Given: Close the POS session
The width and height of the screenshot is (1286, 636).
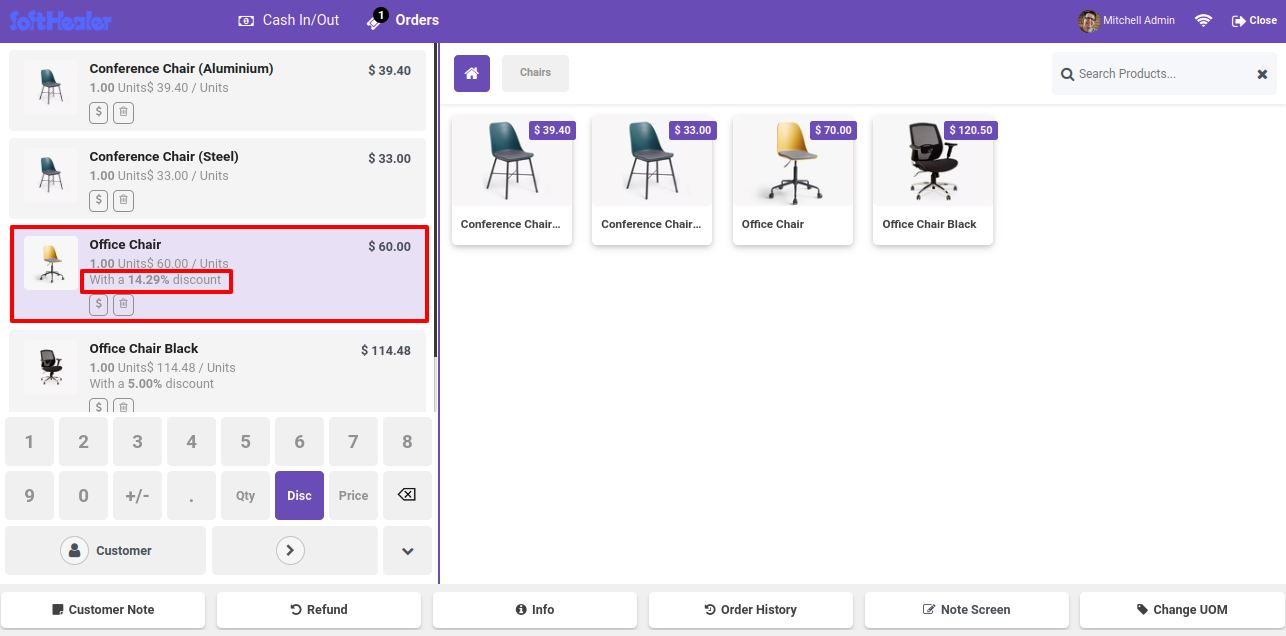Looking at the screenshot, I should click(1254, 21).
